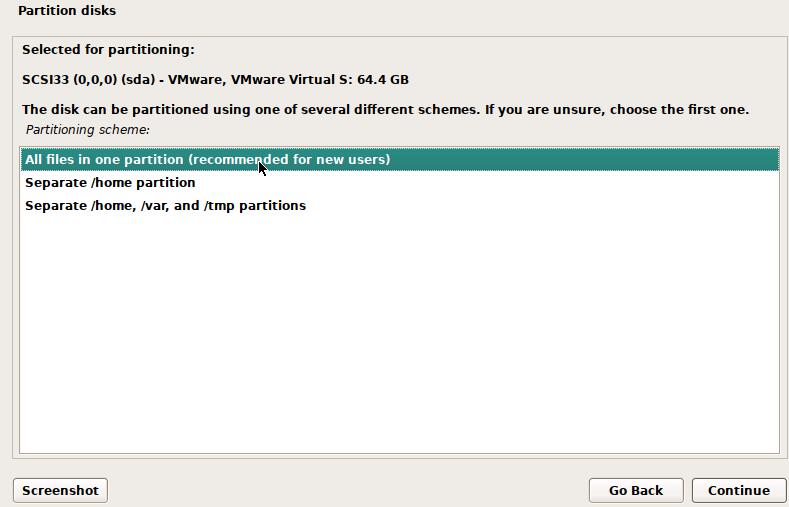
Task: Take a screenshot with Screenshot button
Action: coord(60,490)
